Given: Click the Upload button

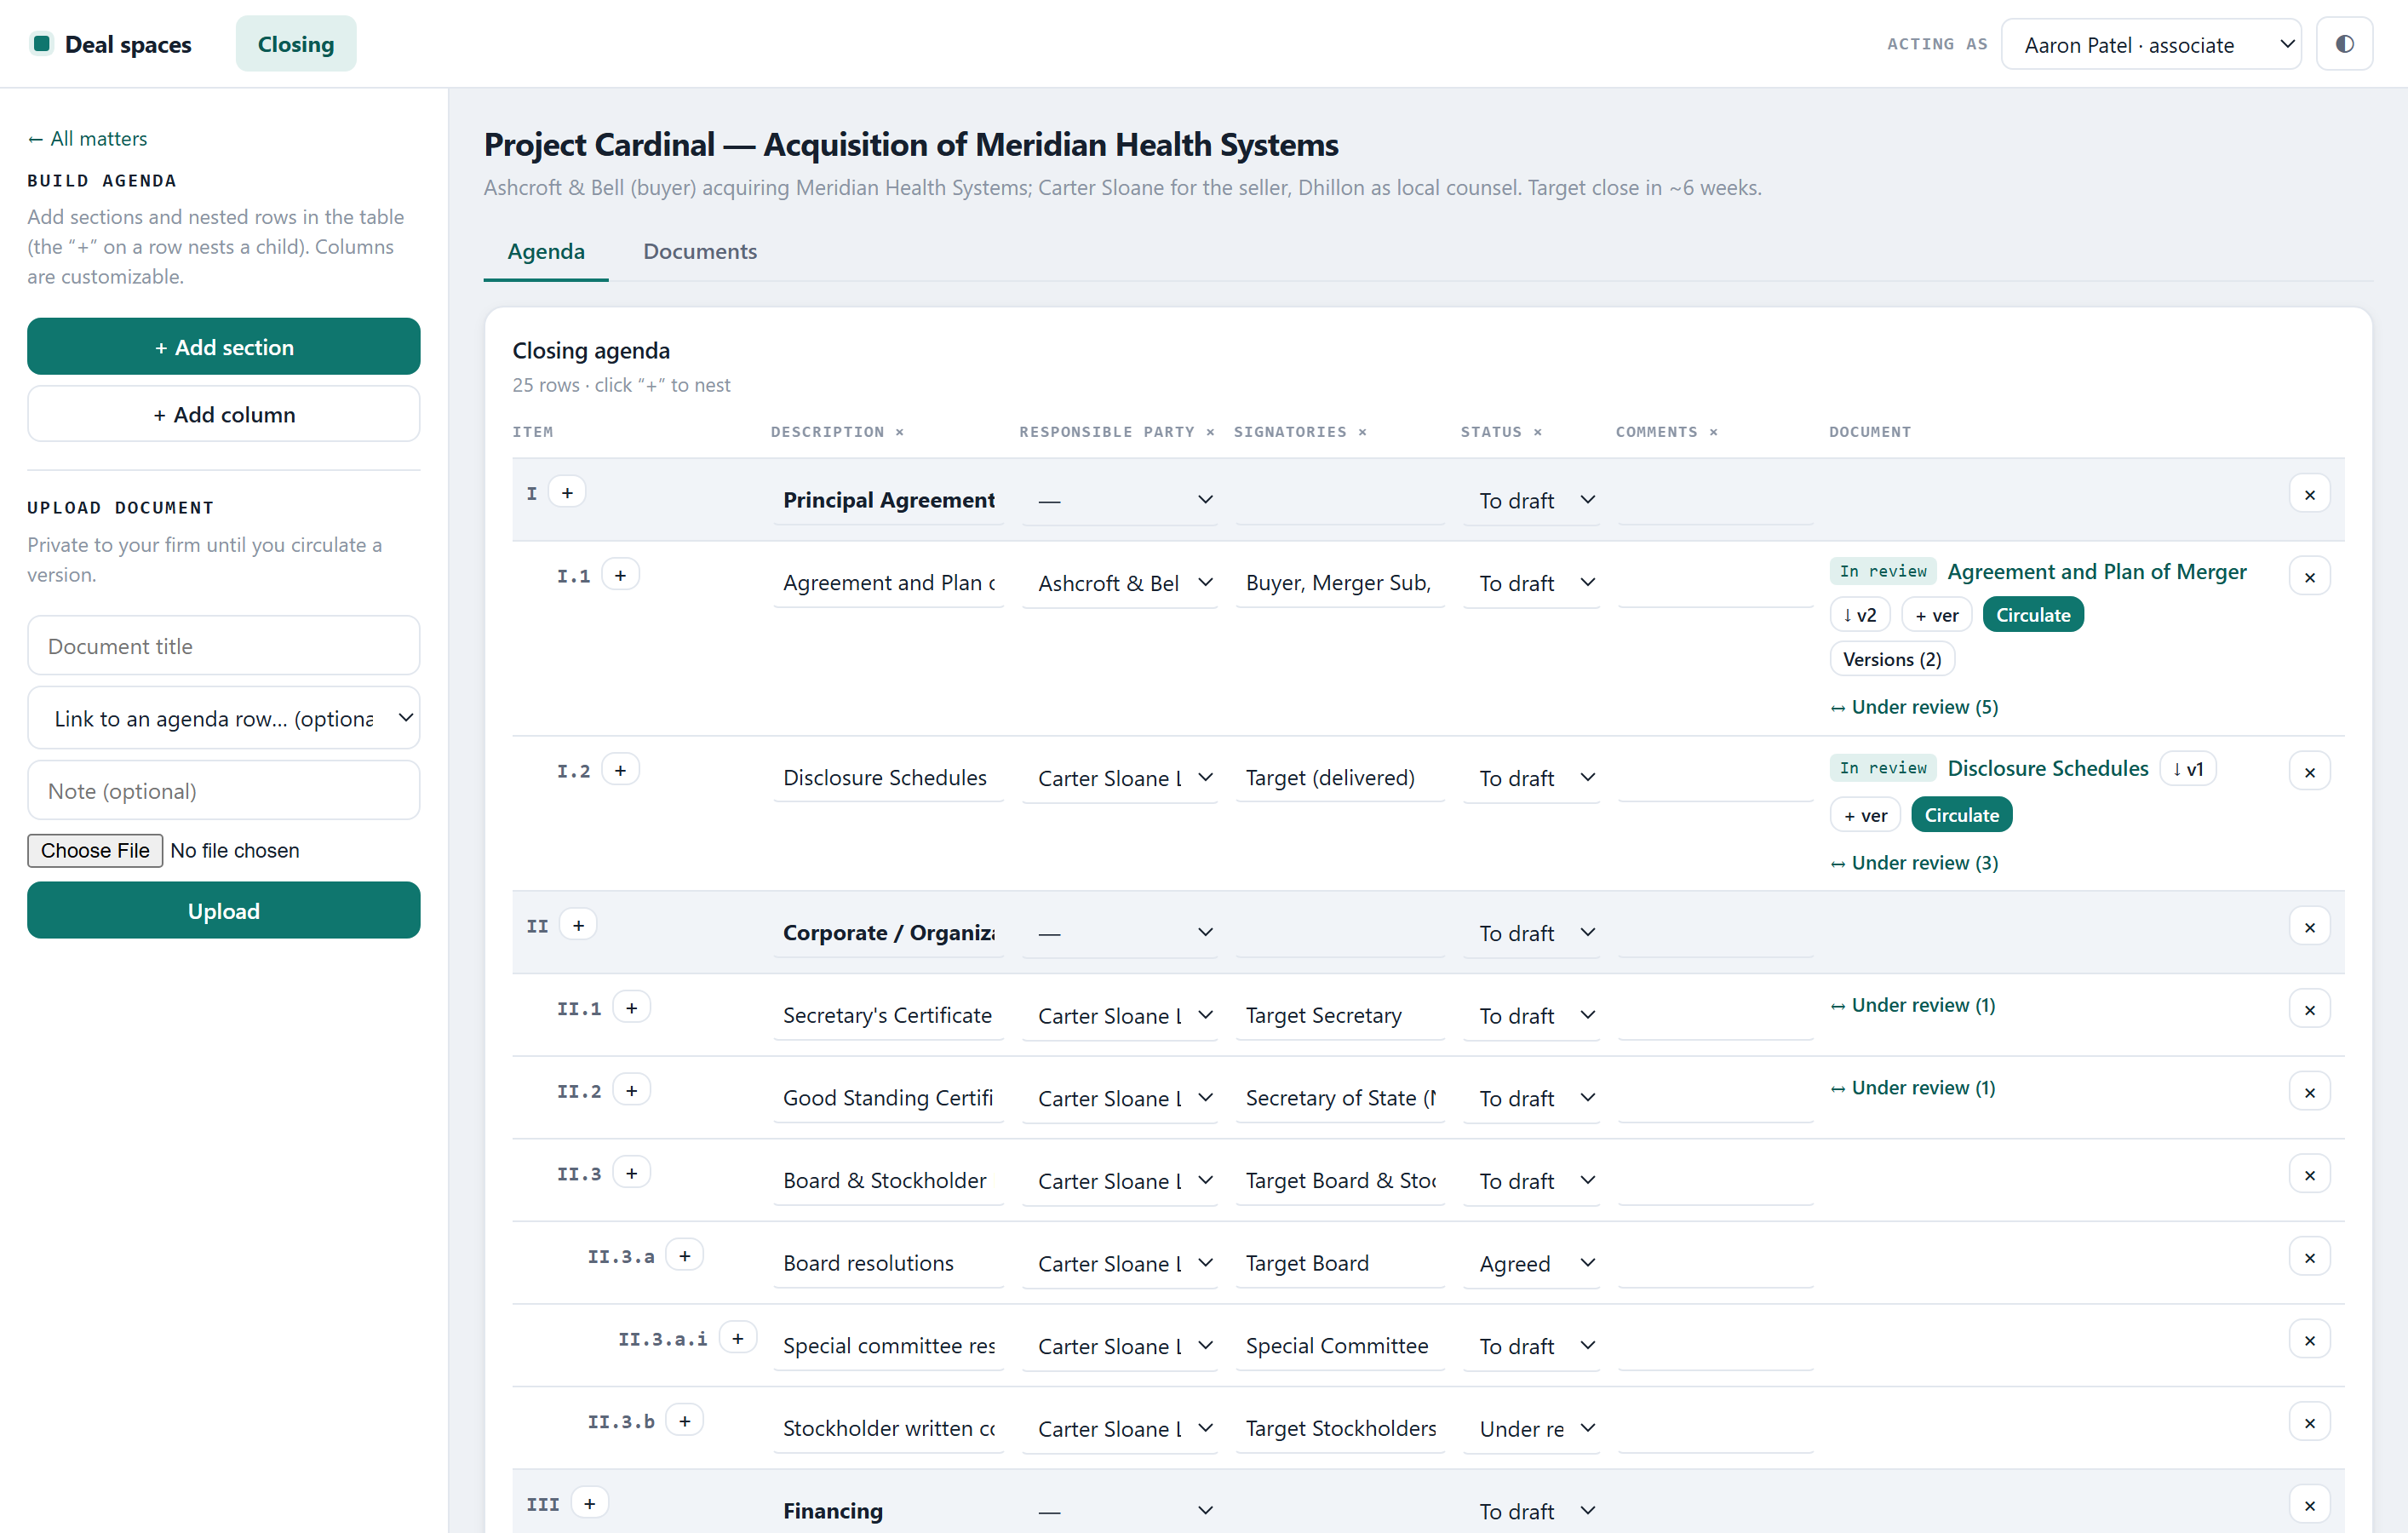Looking at the screenshot, I should [224, 910].
